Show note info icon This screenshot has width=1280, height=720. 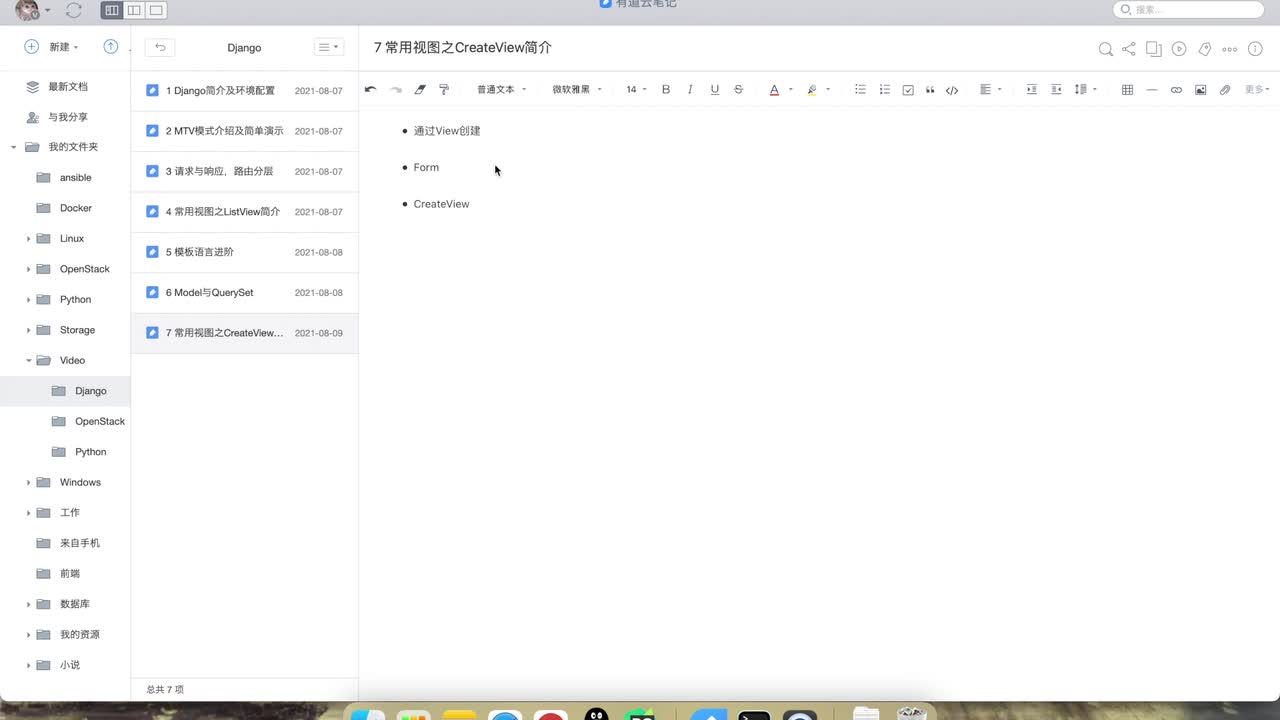click(x=1256, y=48)
